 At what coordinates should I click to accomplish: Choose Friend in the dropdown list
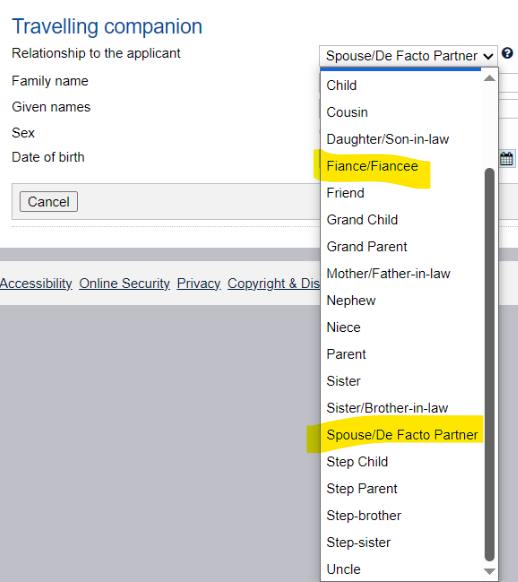coord(345,193)
